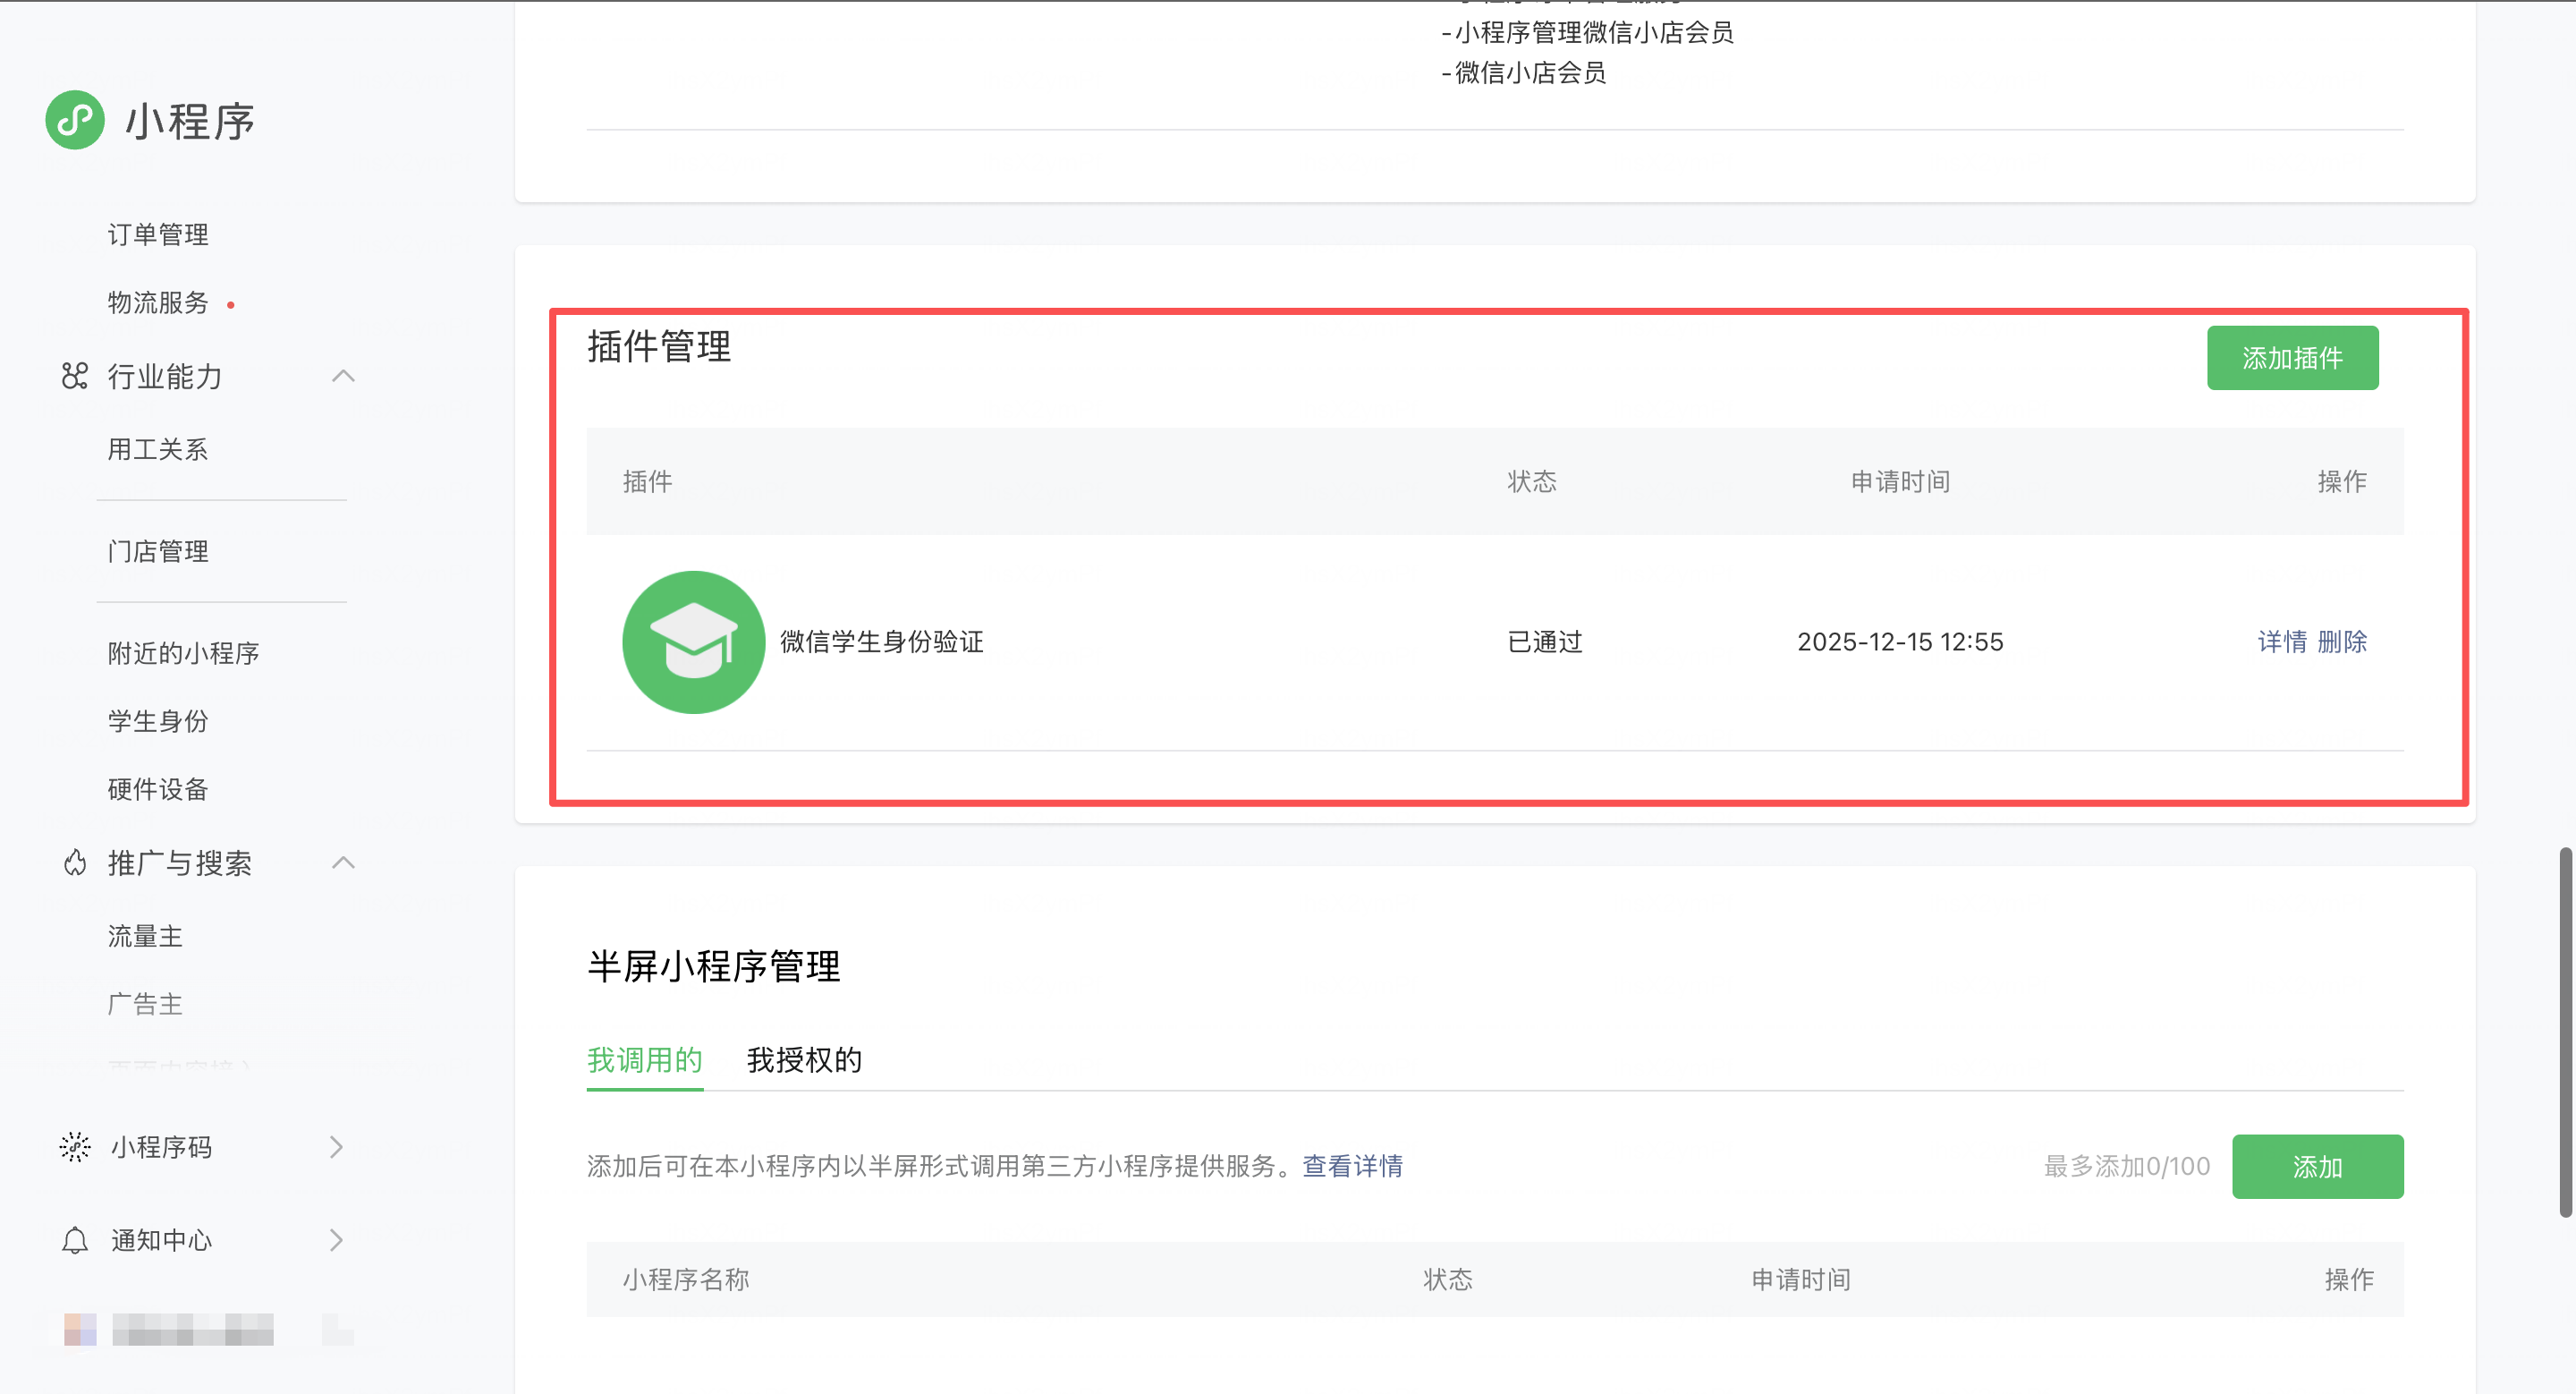The width and height of the screenshot is (2576, 1394).
Task: Open 学生身份 in the sidebar
Action: pos(158,721)
